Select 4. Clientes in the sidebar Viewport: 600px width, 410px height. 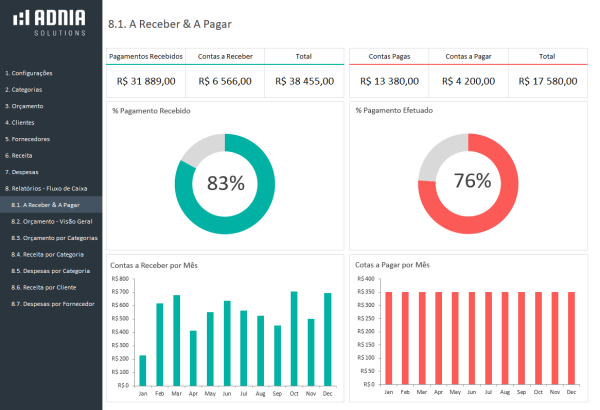(20, 122)
